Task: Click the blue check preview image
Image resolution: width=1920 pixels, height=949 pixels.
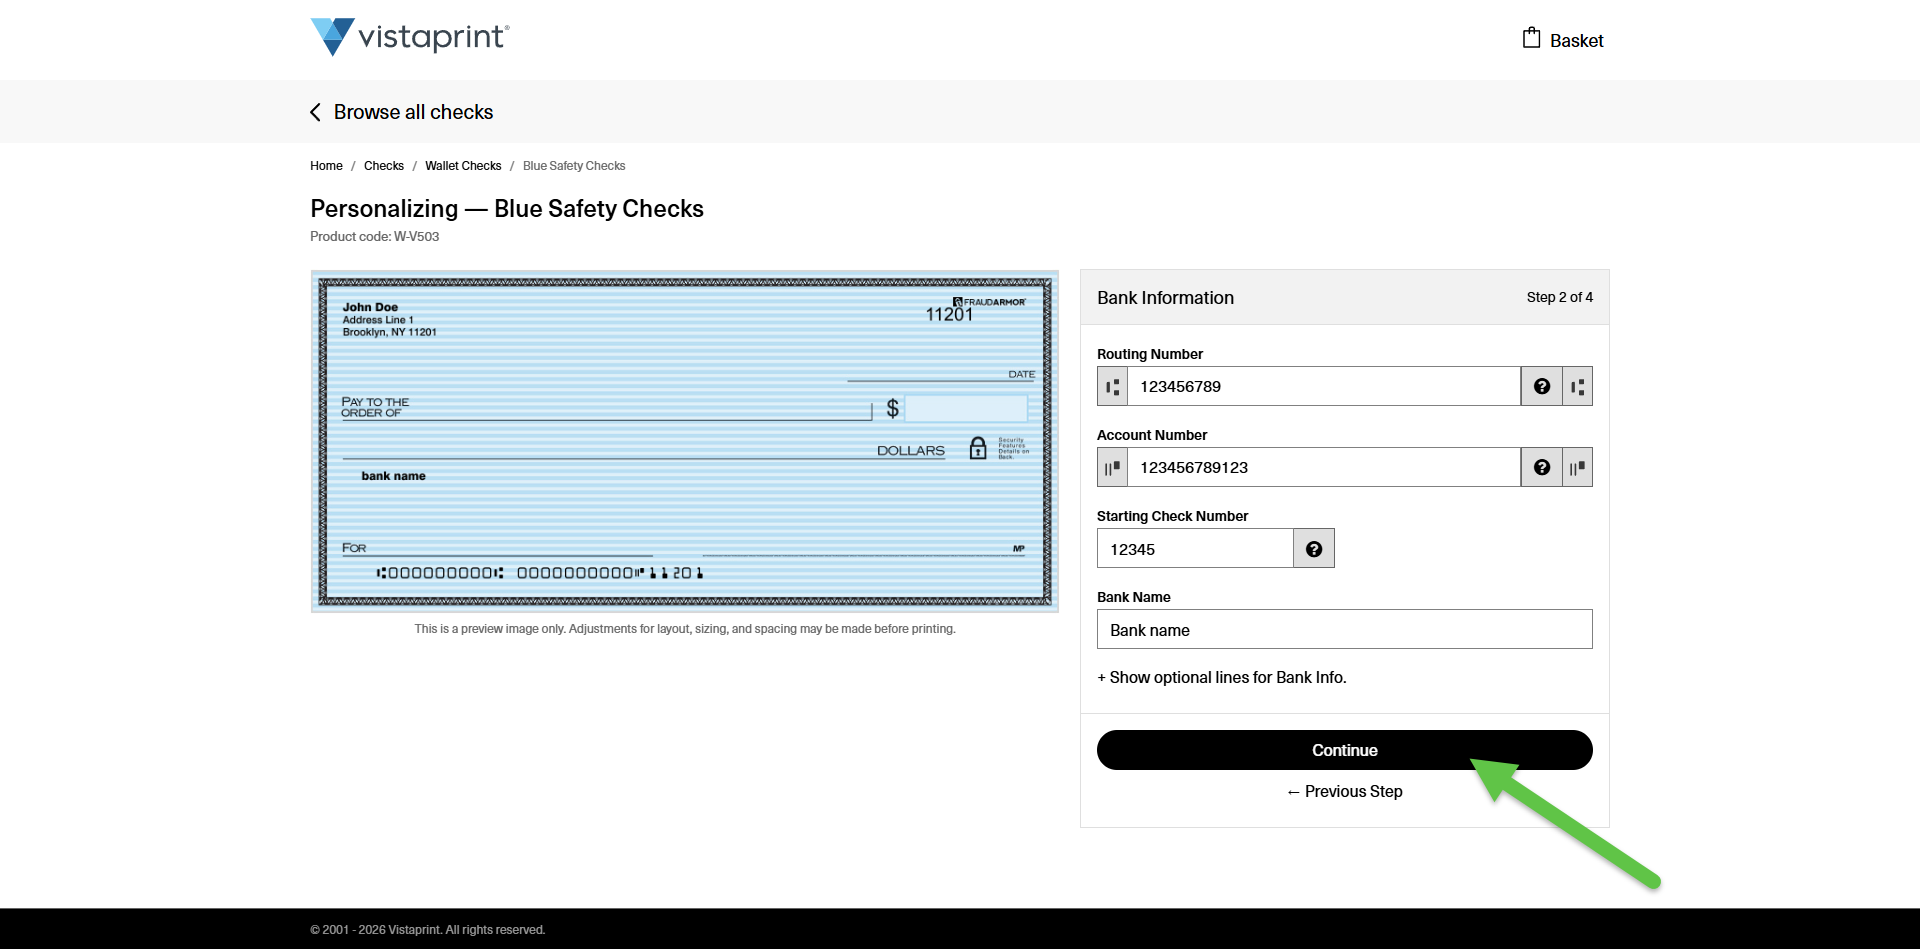Action: [x=685, y=442]
